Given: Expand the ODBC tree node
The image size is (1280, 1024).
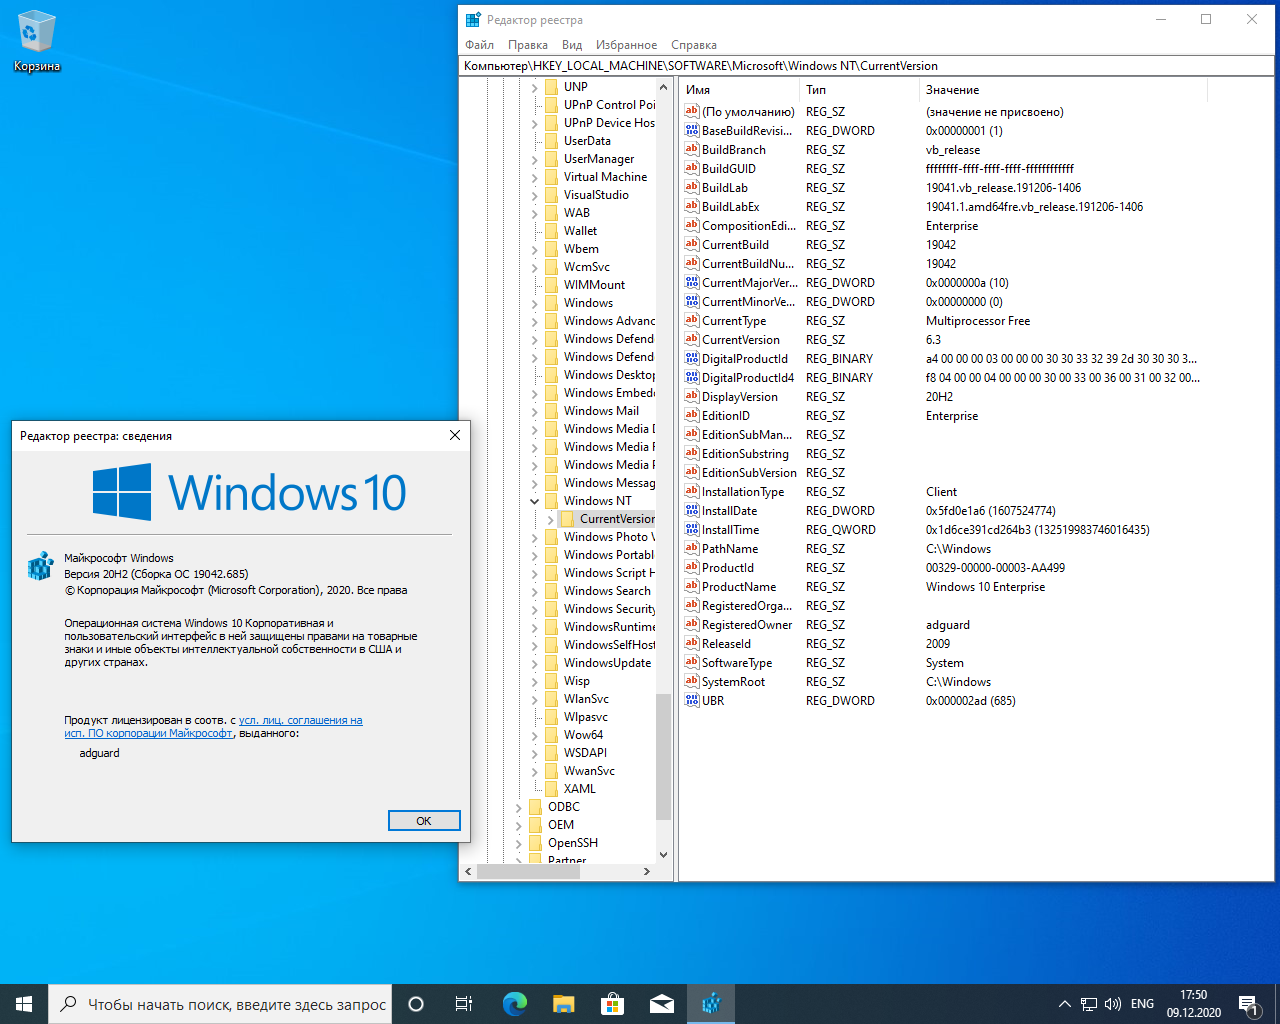Looking at the screenshot, I should point(518,807).
